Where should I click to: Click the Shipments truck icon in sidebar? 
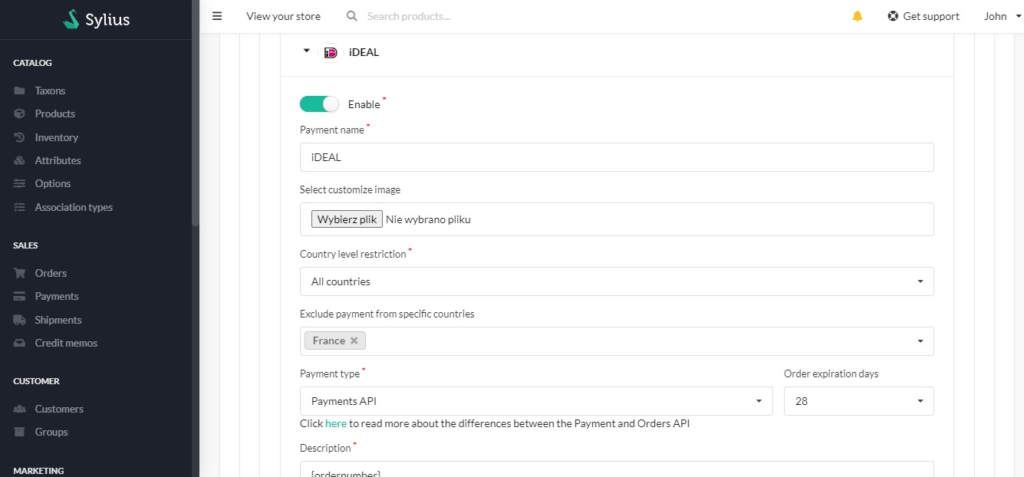(20, 320)
